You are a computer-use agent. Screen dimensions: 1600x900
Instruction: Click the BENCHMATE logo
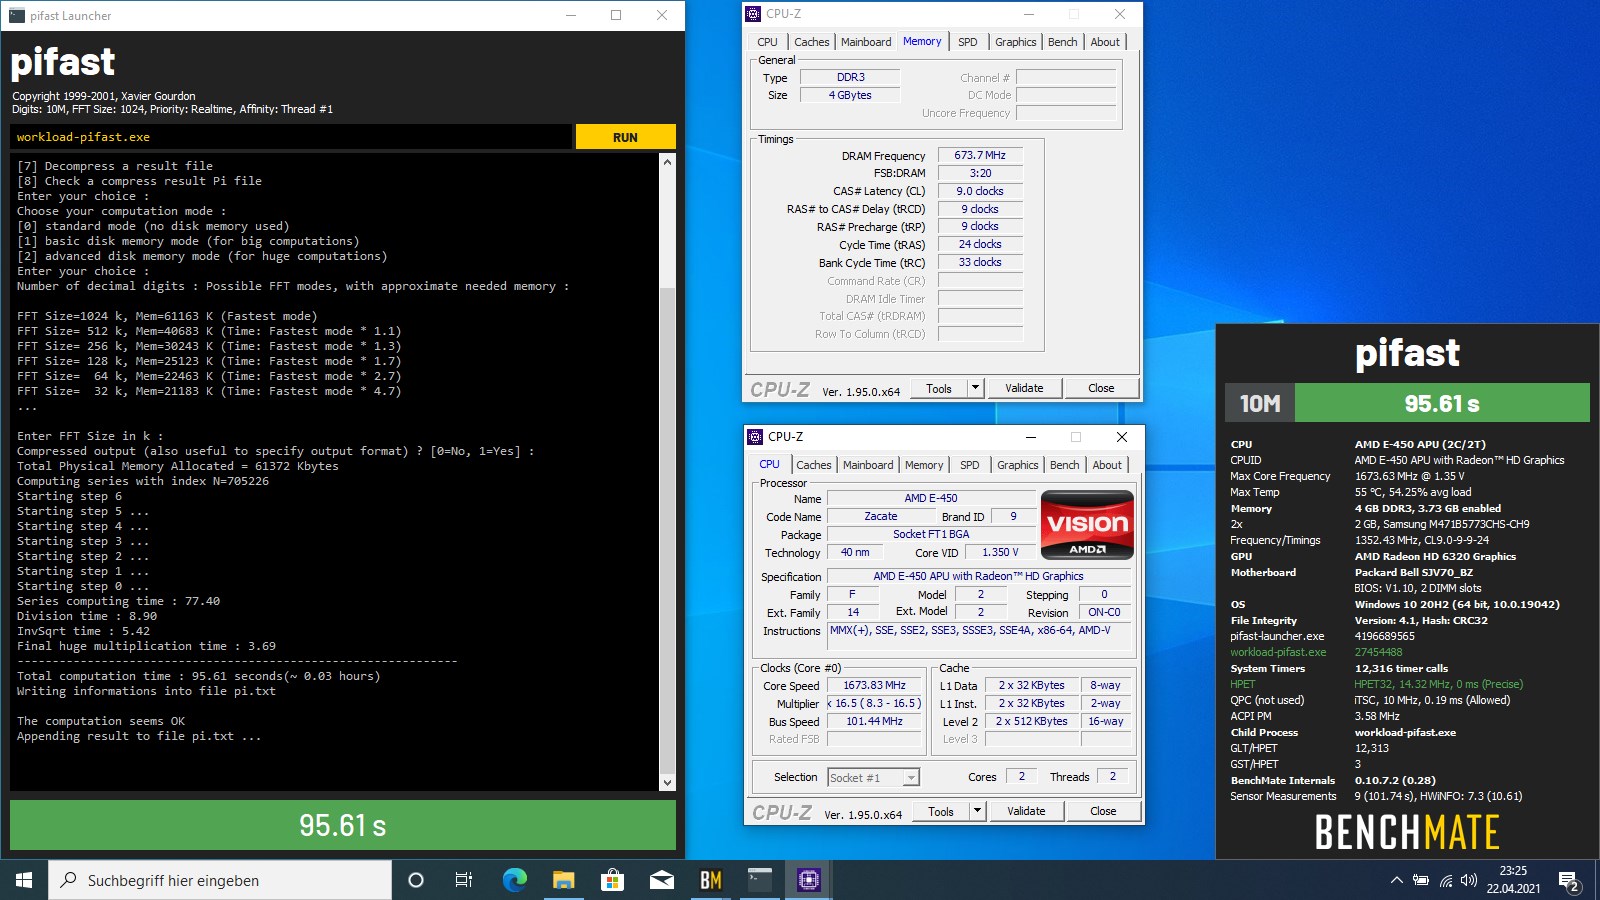pyautogui.click(x=1407, y=832)
